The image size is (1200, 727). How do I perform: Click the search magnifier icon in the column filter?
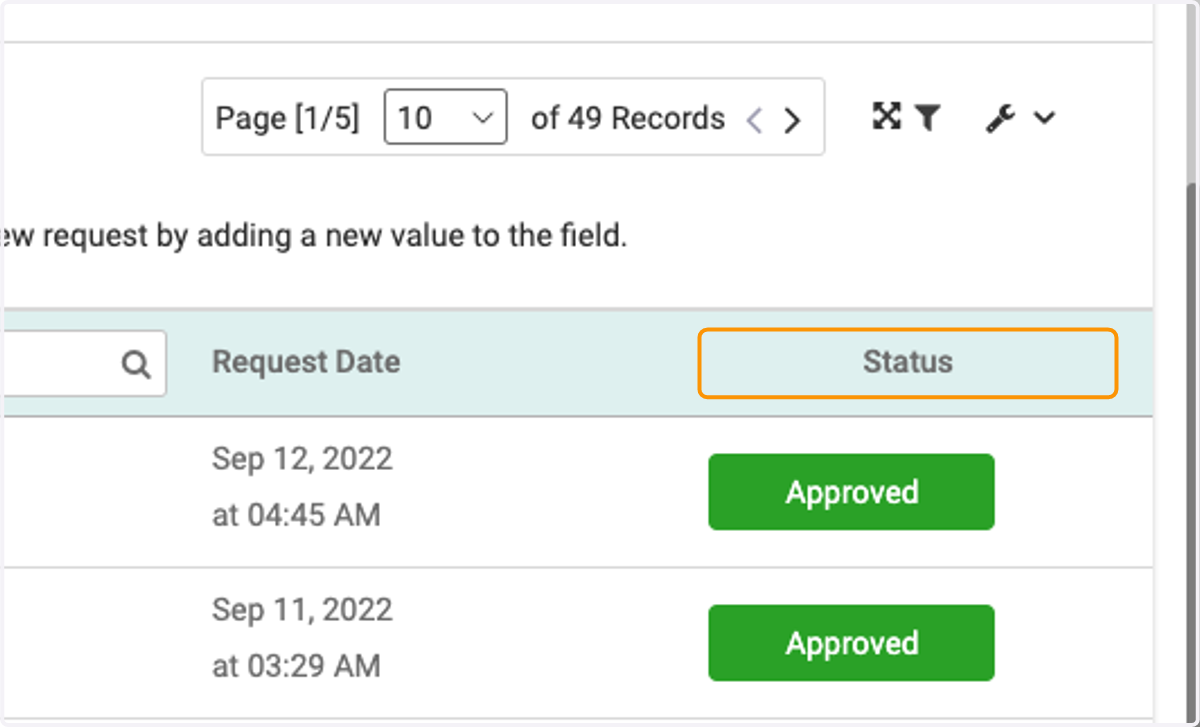point(135,364)
